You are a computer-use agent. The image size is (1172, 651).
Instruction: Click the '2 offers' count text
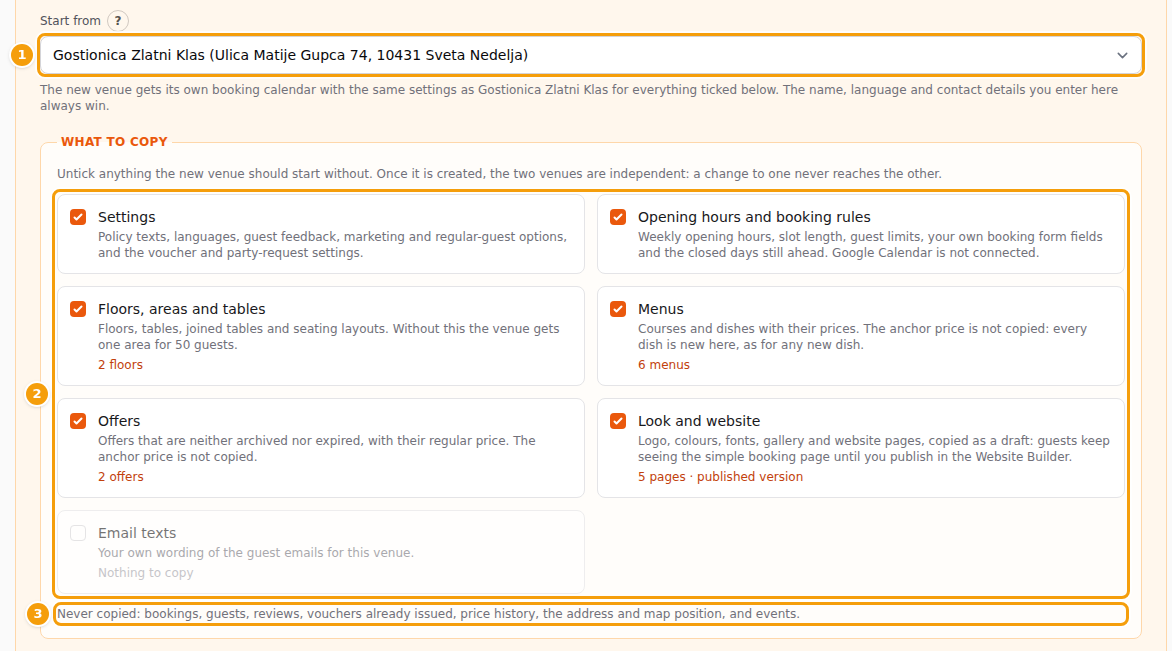[x=120, y=477]
